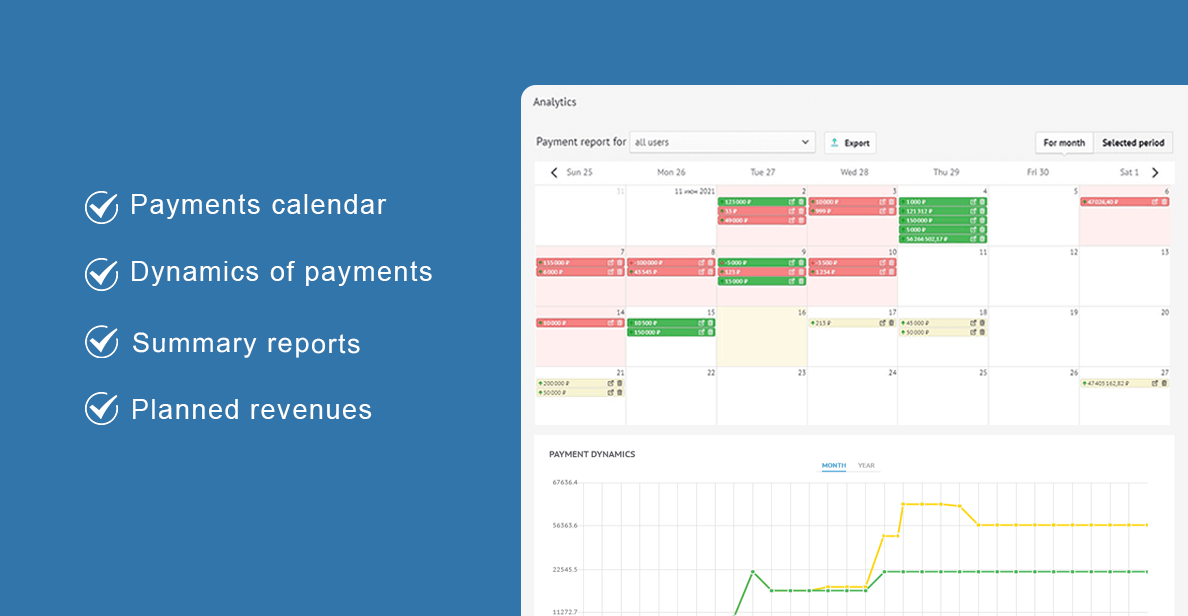Click the yellow line peak on the chart
The width and height of the screenshot is (1188, 616).
tap(921, 504)
